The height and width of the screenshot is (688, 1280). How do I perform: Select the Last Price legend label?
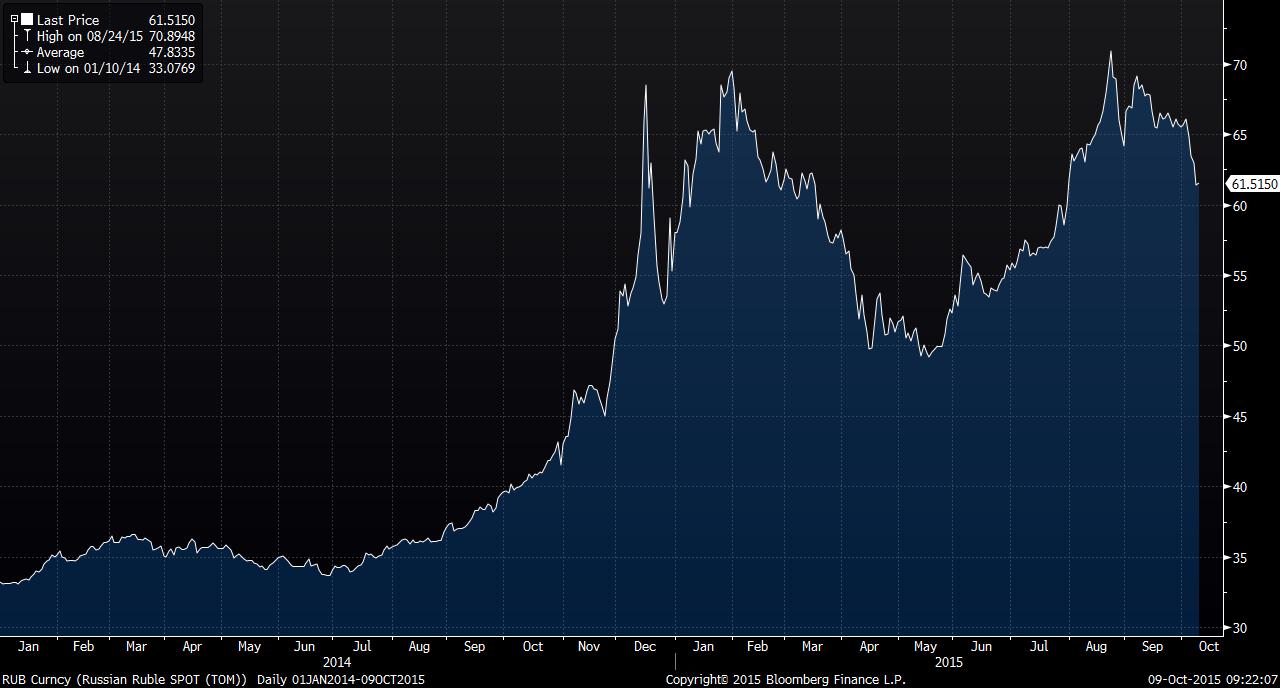(x=68, y=20)
